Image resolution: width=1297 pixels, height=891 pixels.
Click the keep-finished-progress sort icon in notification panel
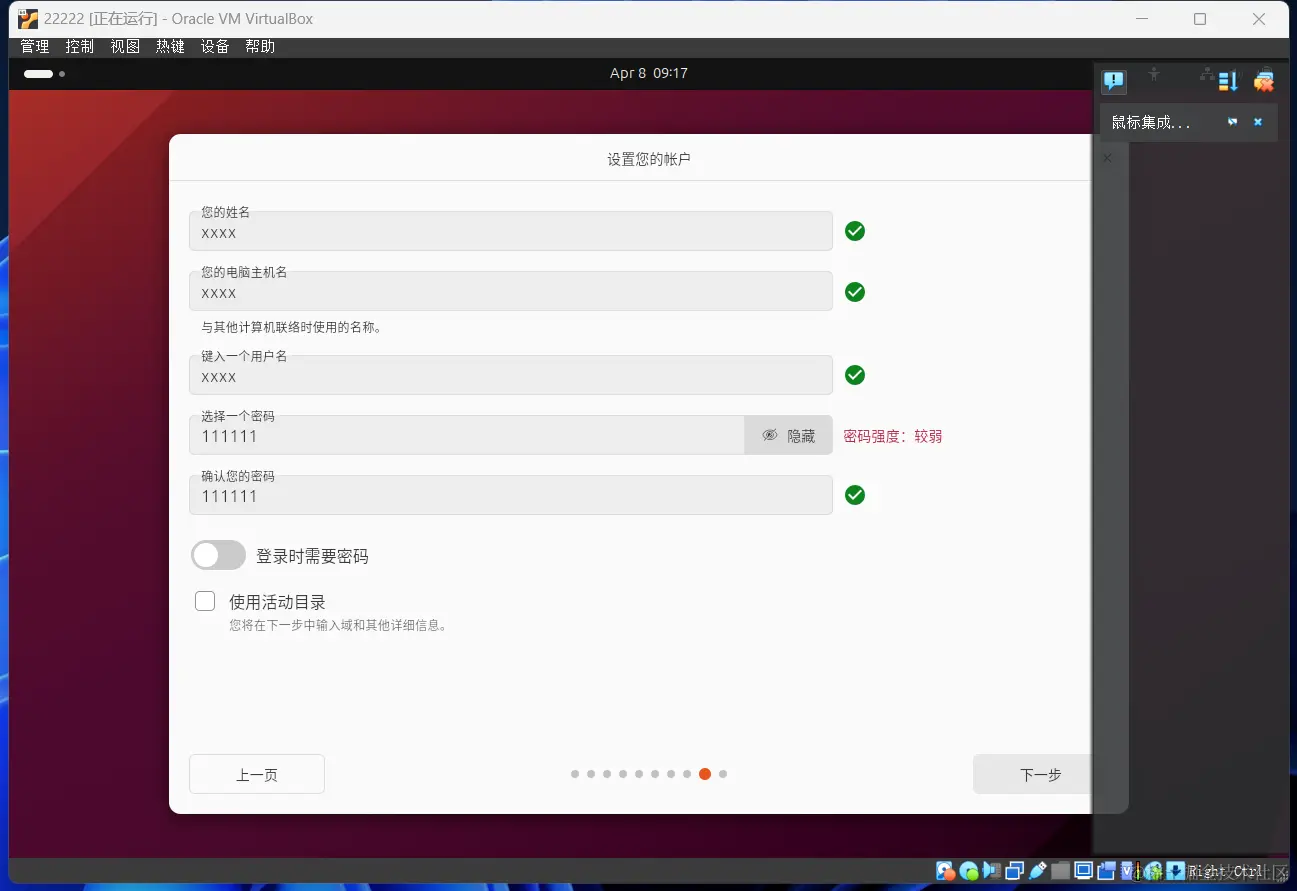[x=1229, y=82]
